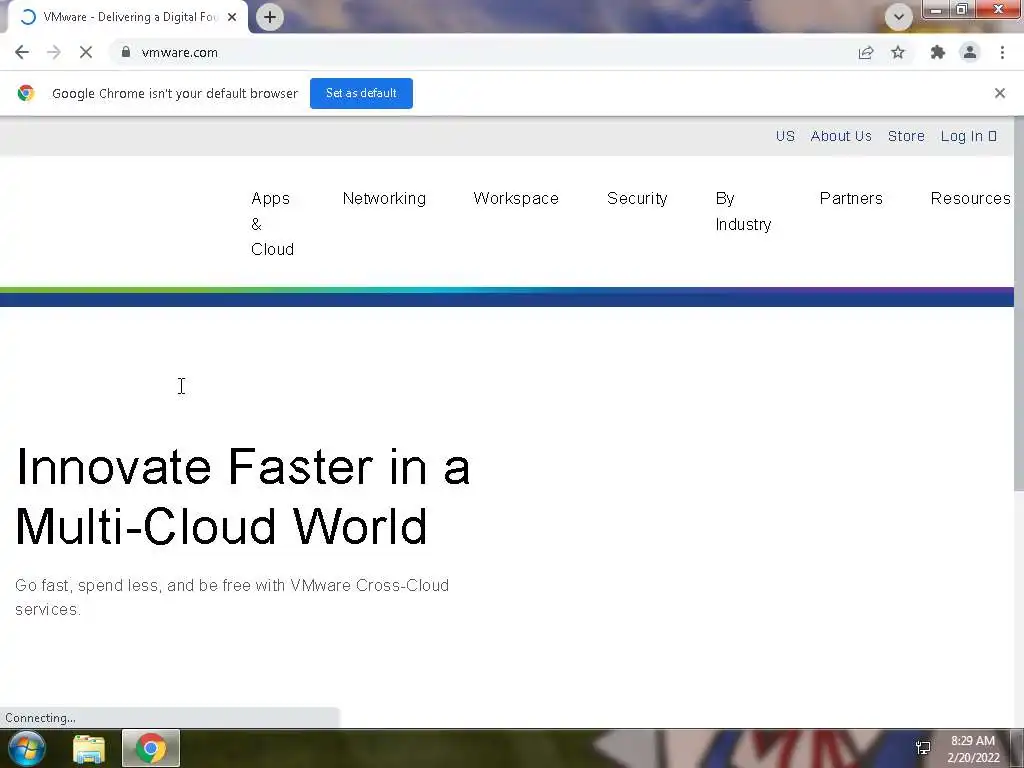Viewport: 1024px width, 768px height.
Task: Open a new tab
Action: pyautogui.click(x=270, y=17)
